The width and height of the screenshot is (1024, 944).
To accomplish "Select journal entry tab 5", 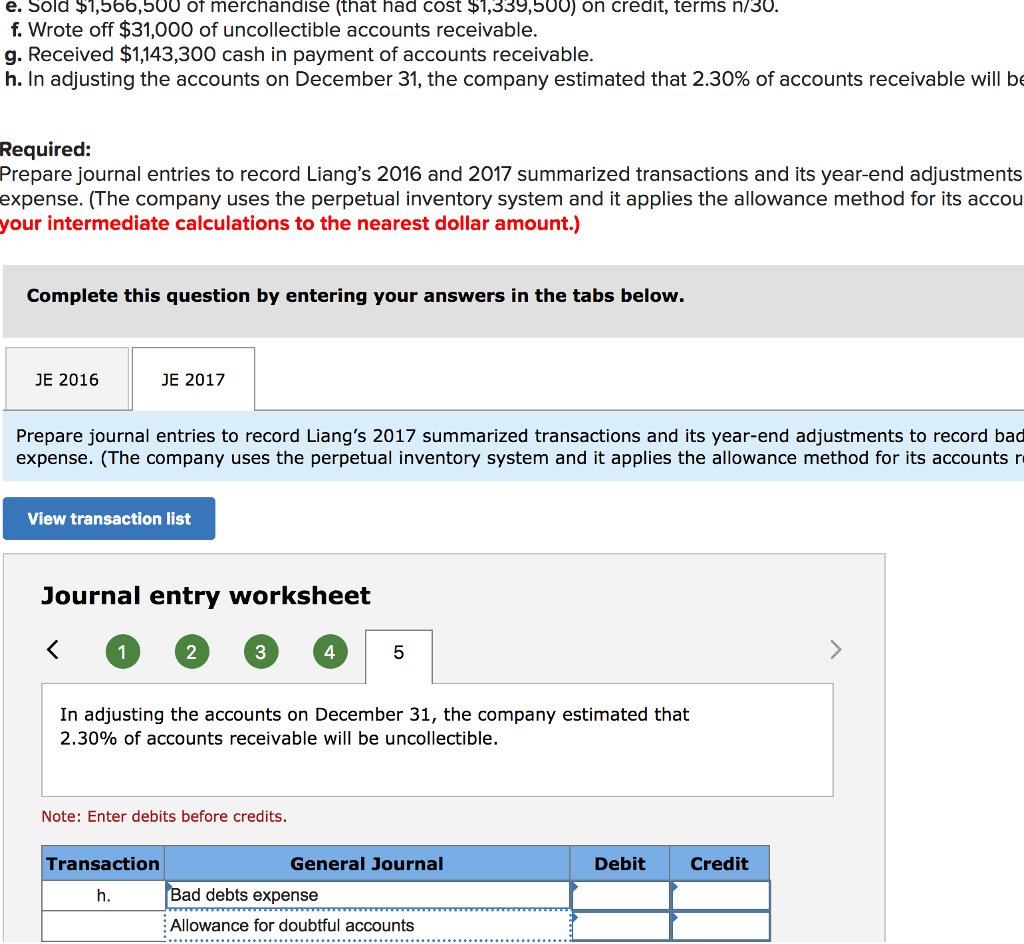I will coord(398,656).
